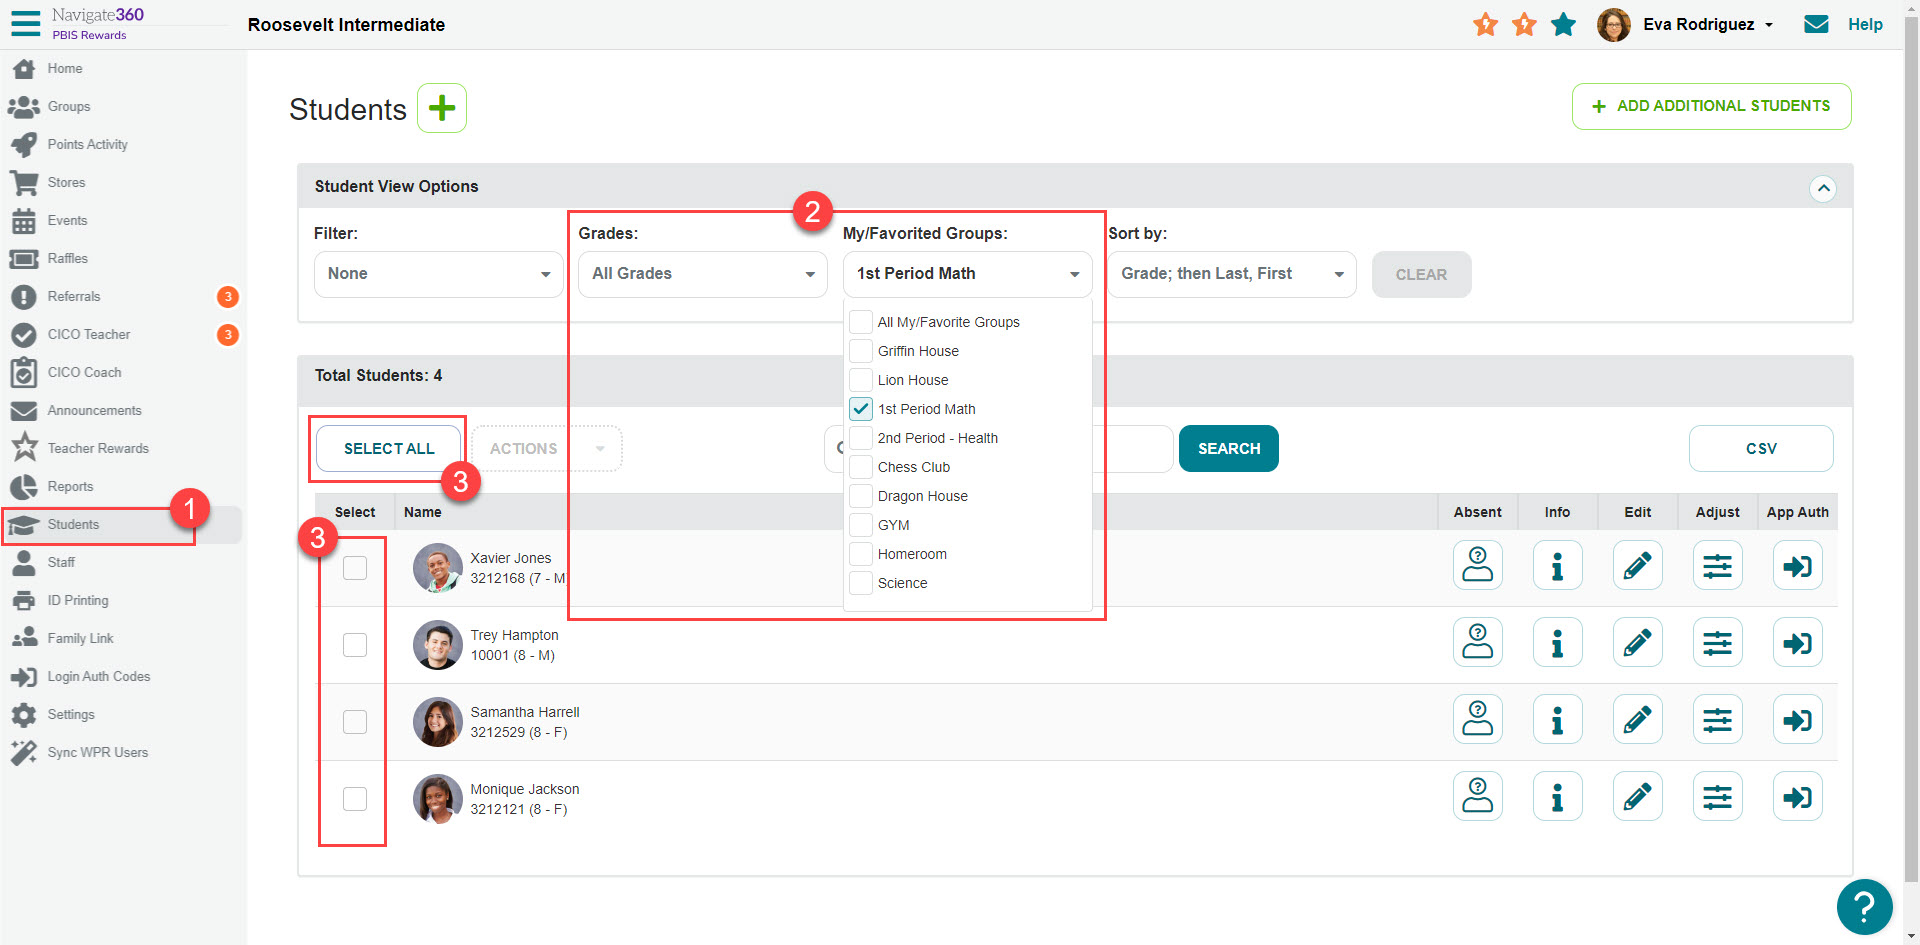Click Samantha Harrell's profile photo

click(x=437, y=721)
